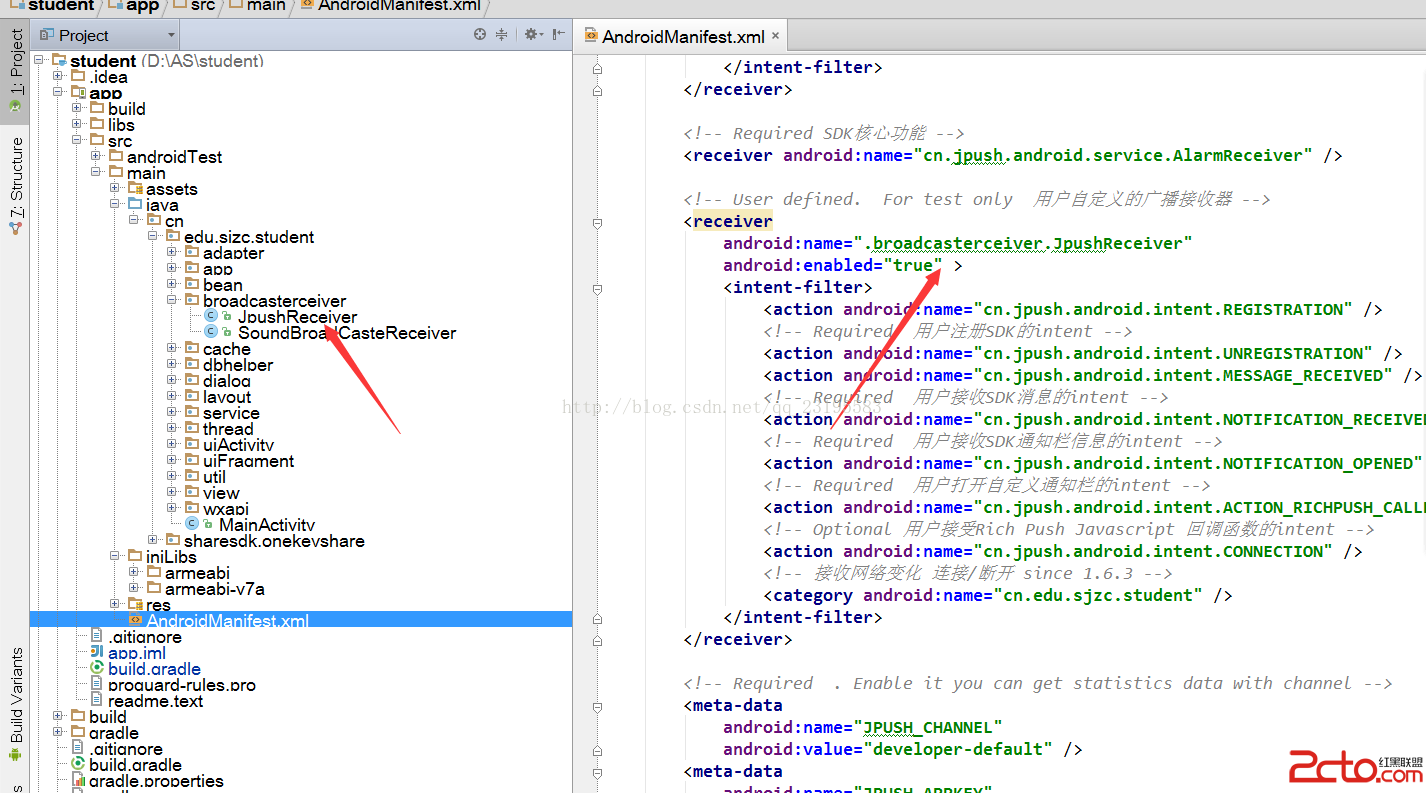Expand the adapter package node
1426x793 pixels.
point(172,253)
